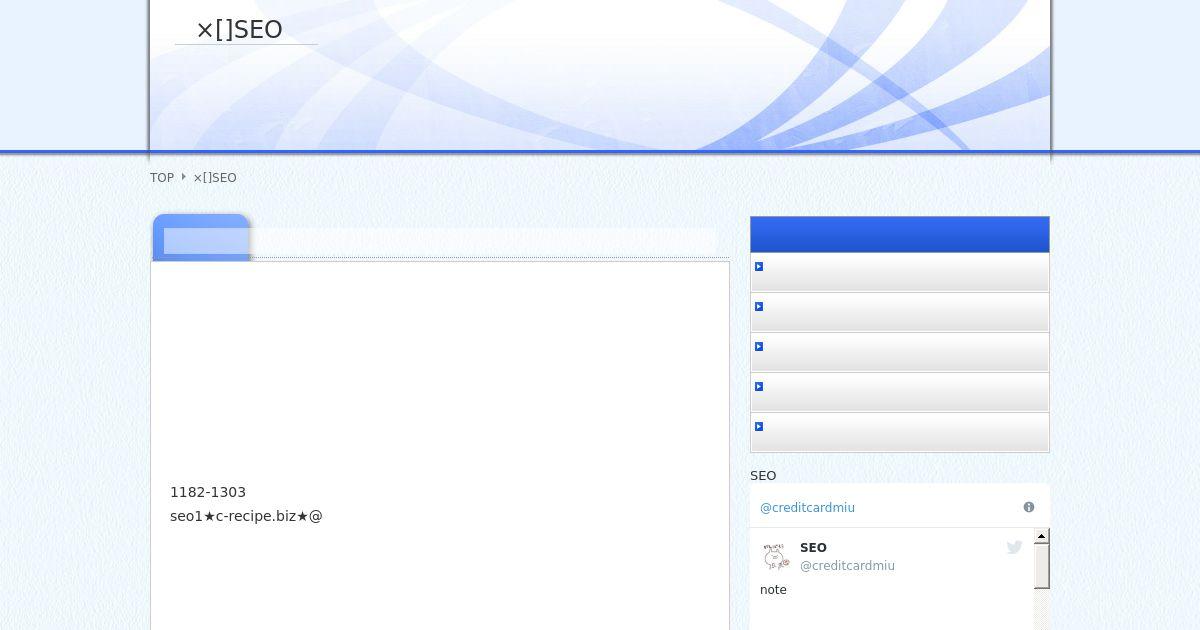Click the ×[]SEO breadcrumb entry
1200x630 pixels.
(215, 178)
